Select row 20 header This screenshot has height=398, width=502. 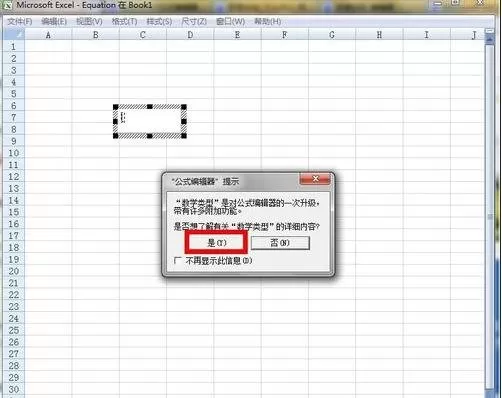pyautogui.click(x=14, y=271)
